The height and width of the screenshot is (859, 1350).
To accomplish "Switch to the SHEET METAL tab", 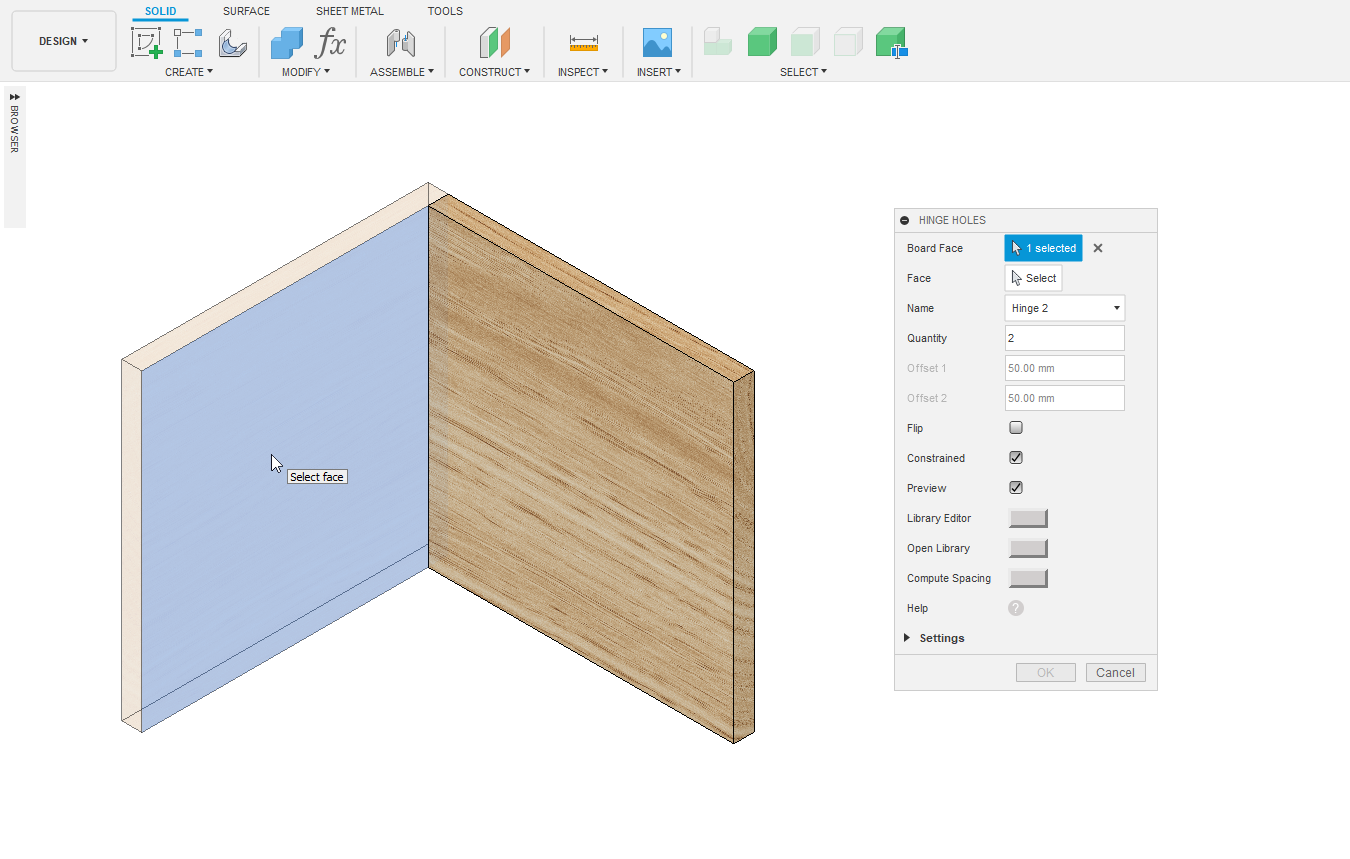I will (349, 11).
